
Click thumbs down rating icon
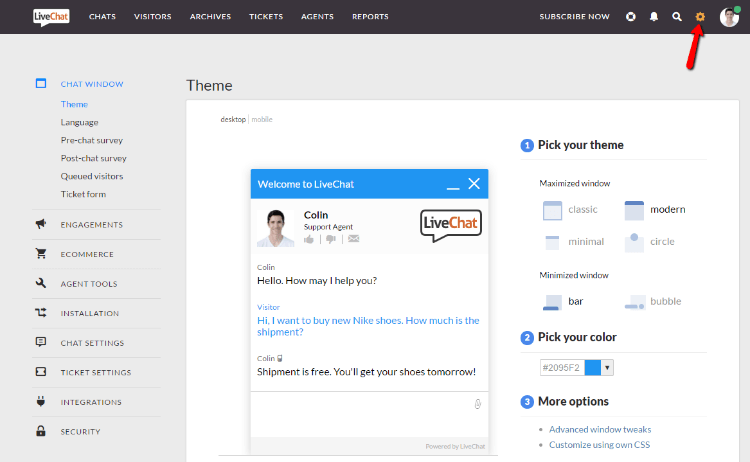(331, 239)
